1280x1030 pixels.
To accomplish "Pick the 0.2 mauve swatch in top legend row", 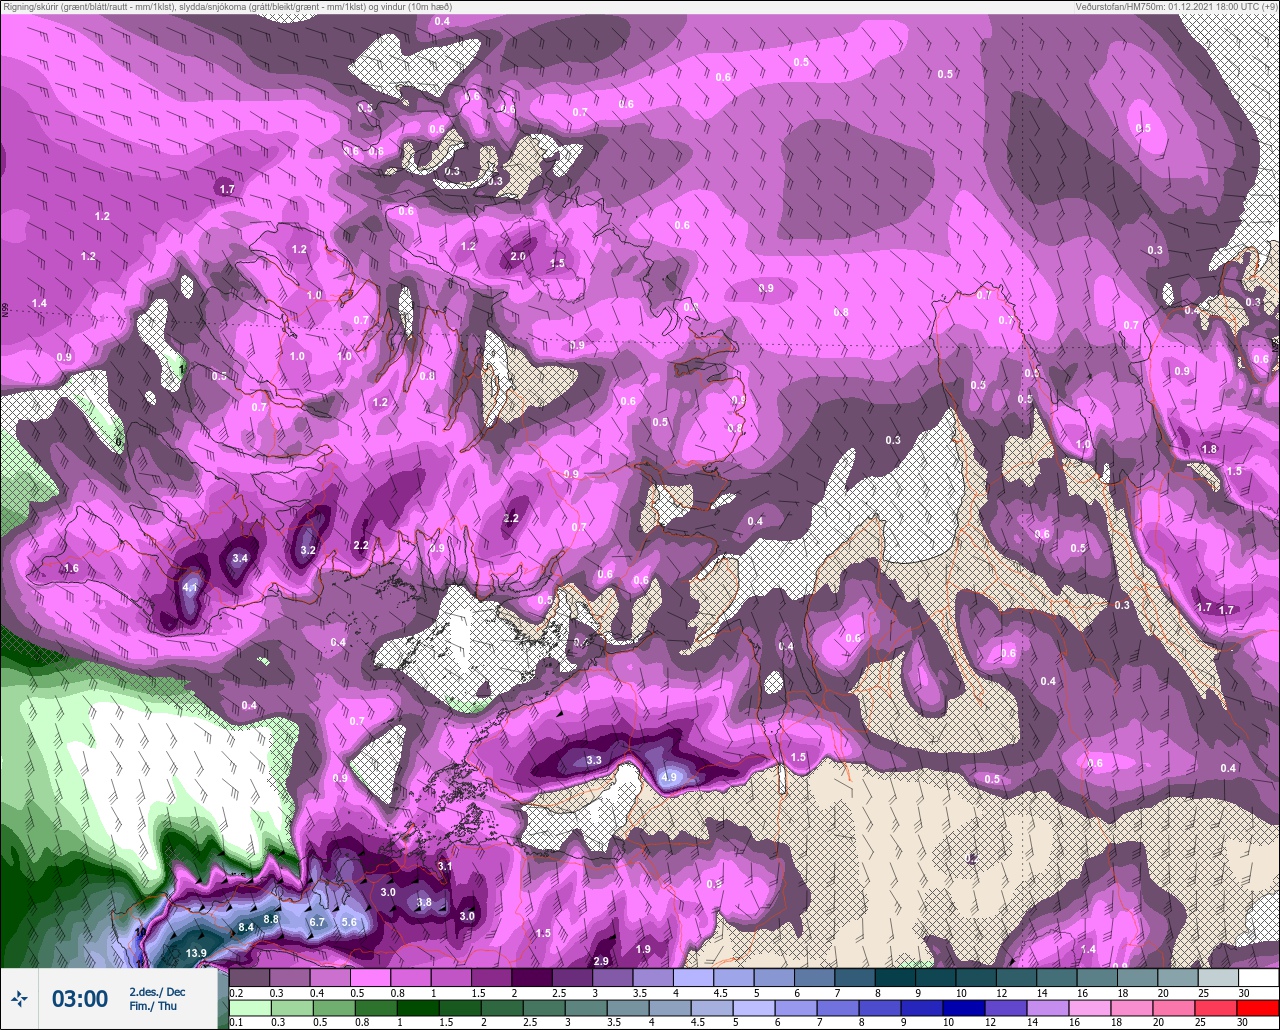I will 249,977.
